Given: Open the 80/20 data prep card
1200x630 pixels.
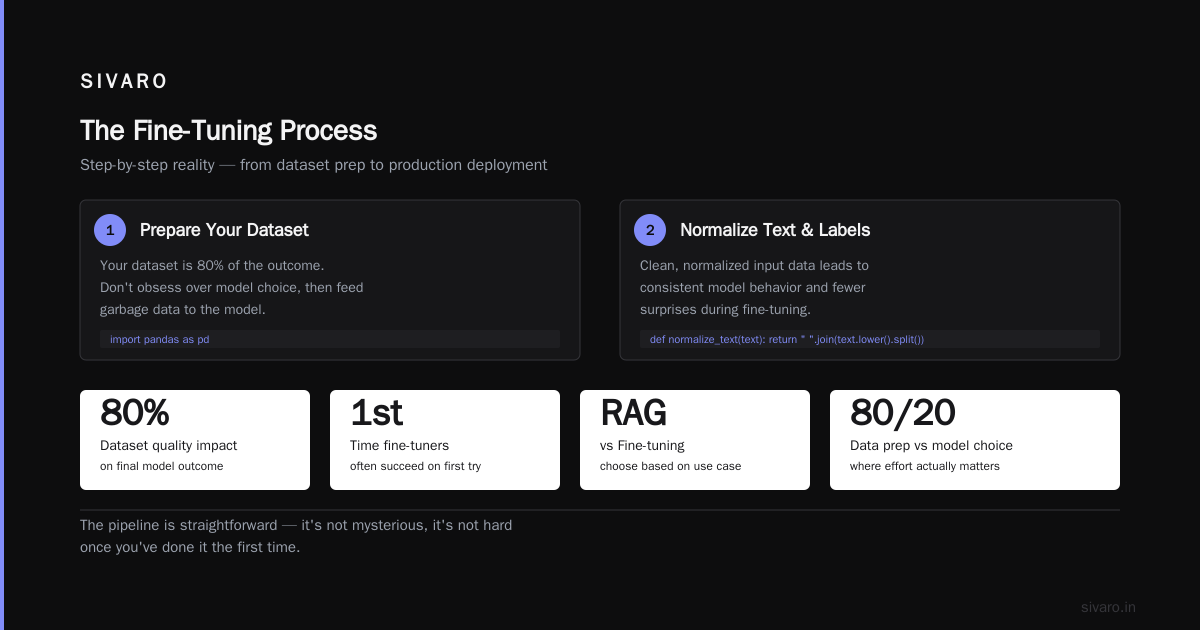Looking at the screenshot, I should click(975, 440).
